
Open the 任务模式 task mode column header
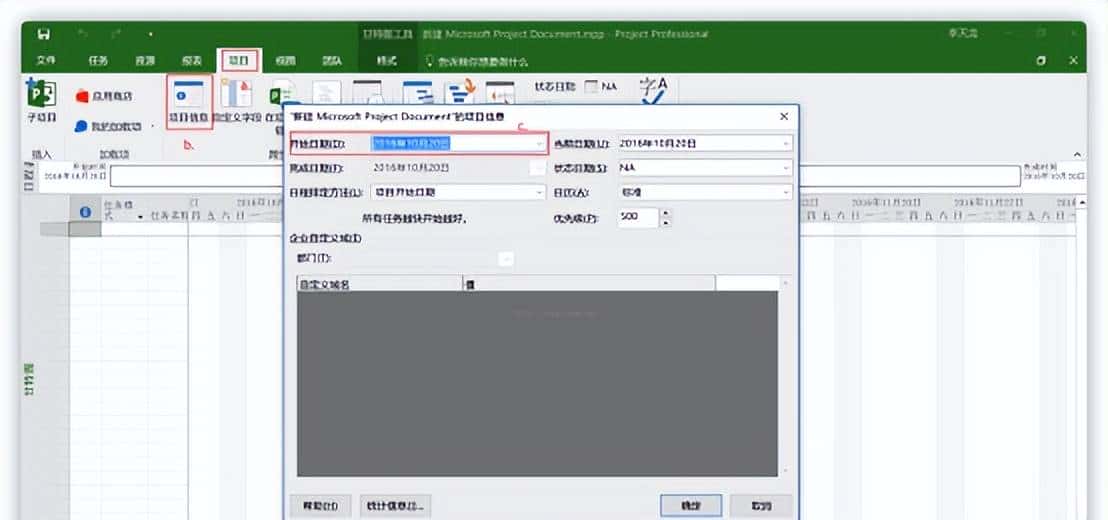tap(124, 211)
